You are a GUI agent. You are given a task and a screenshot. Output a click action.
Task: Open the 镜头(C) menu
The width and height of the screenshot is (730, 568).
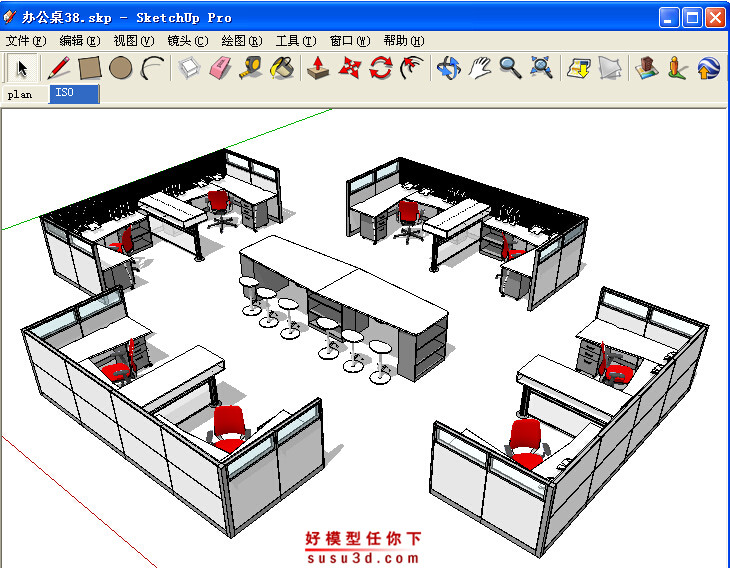click(188, 41)
